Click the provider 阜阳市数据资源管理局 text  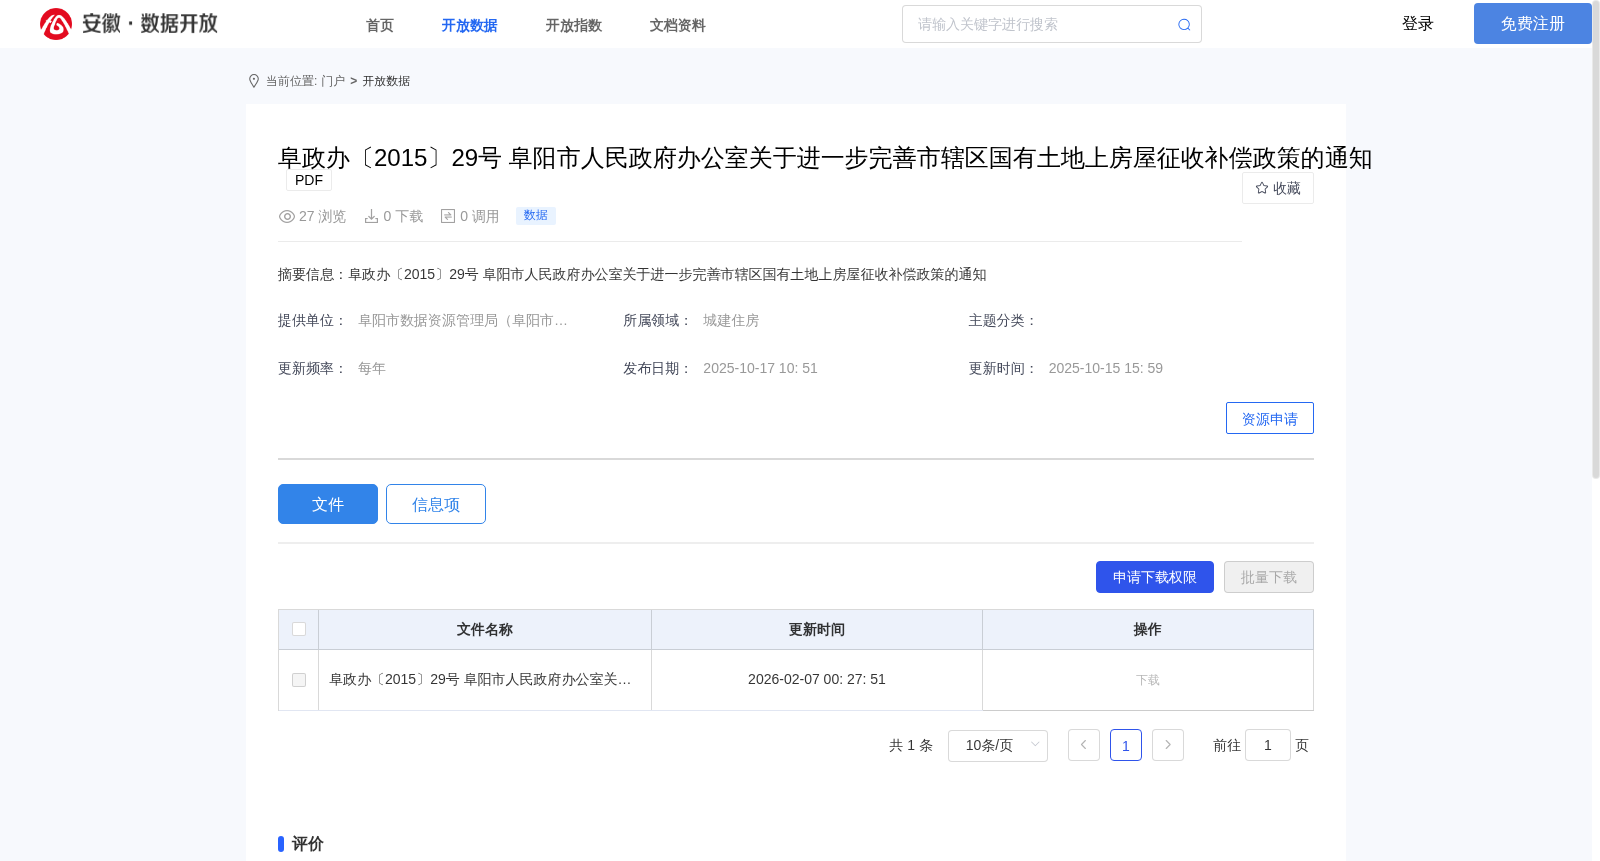tap(463, 320)
